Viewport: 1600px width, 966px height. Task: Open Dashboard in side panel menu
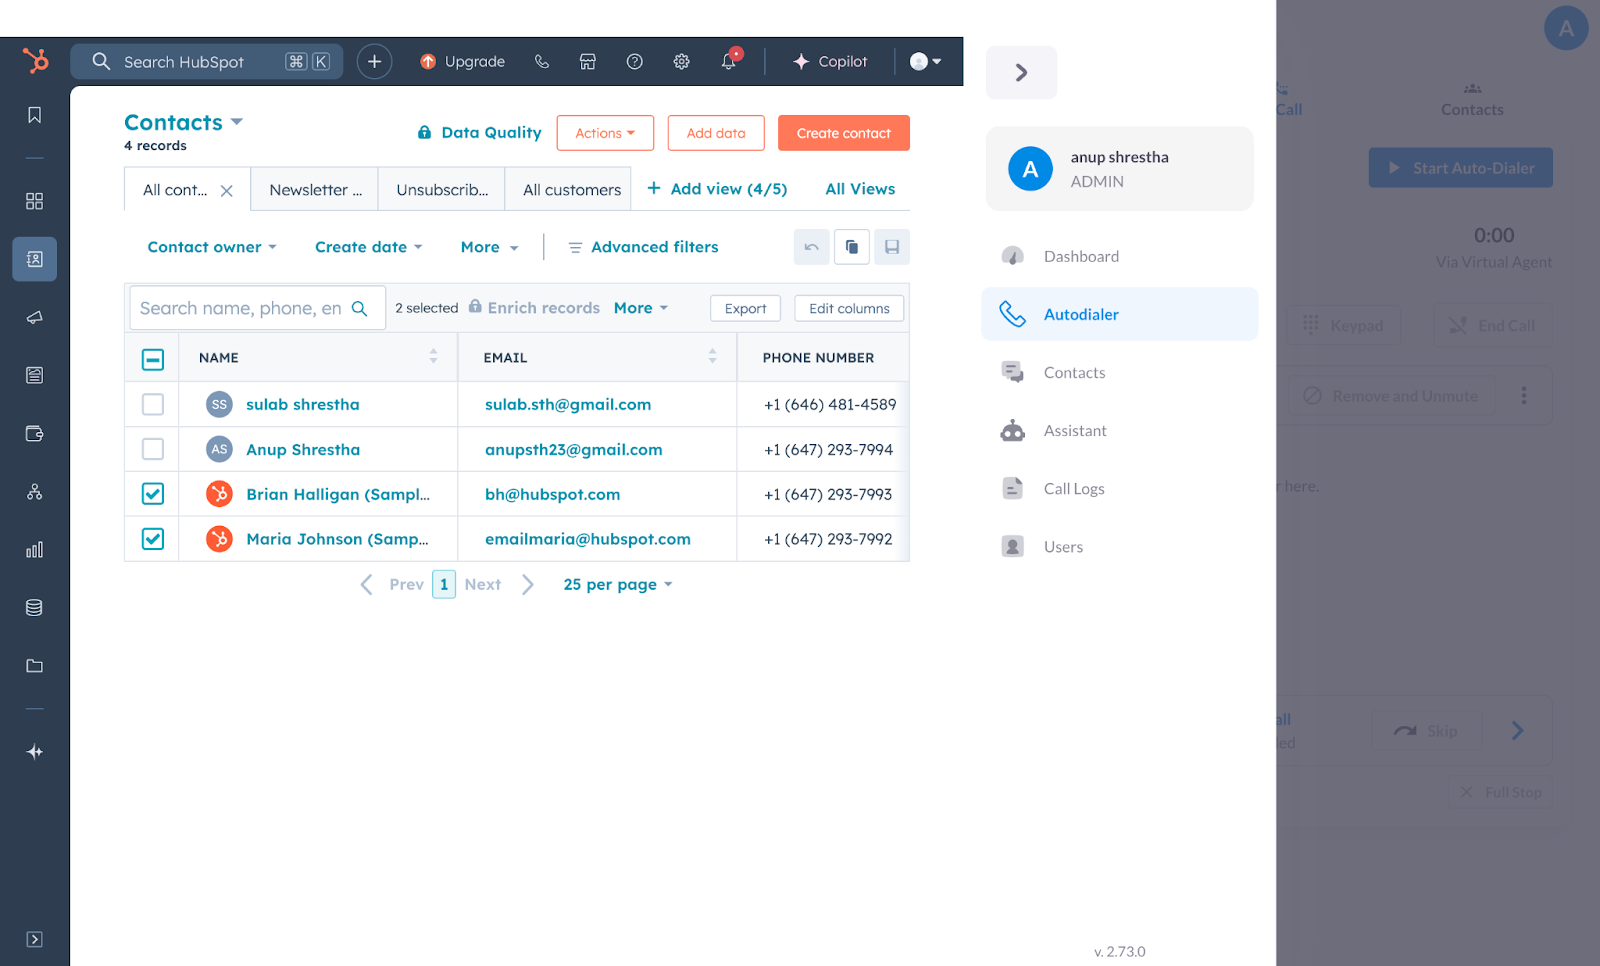(x=1120, y=256)
